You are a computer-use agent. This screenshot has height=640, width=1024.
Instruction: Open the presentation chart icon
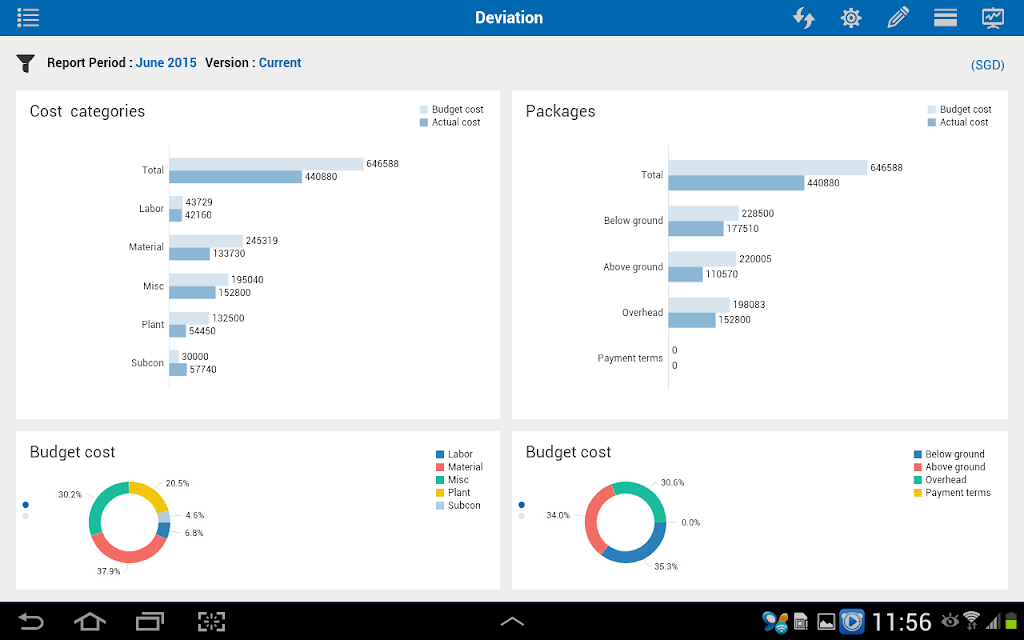tap(993, 18)
